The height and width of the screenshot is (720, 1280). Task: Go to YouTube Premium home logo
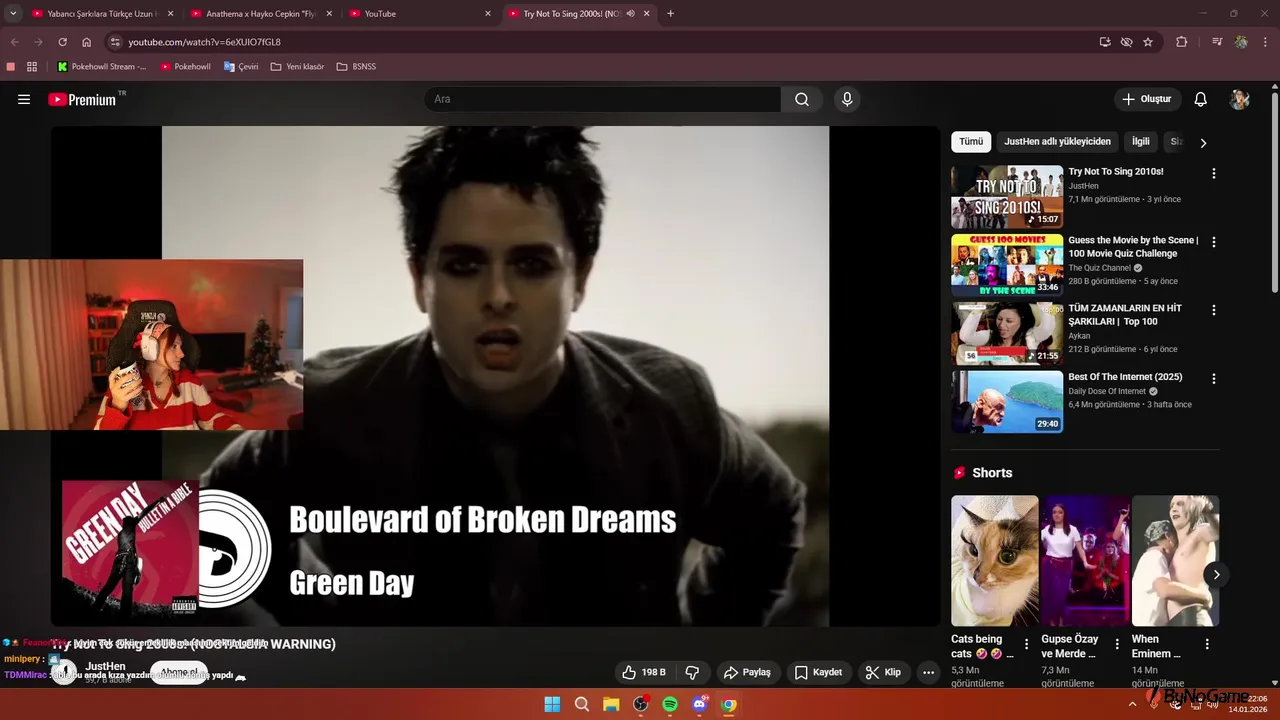83,99
